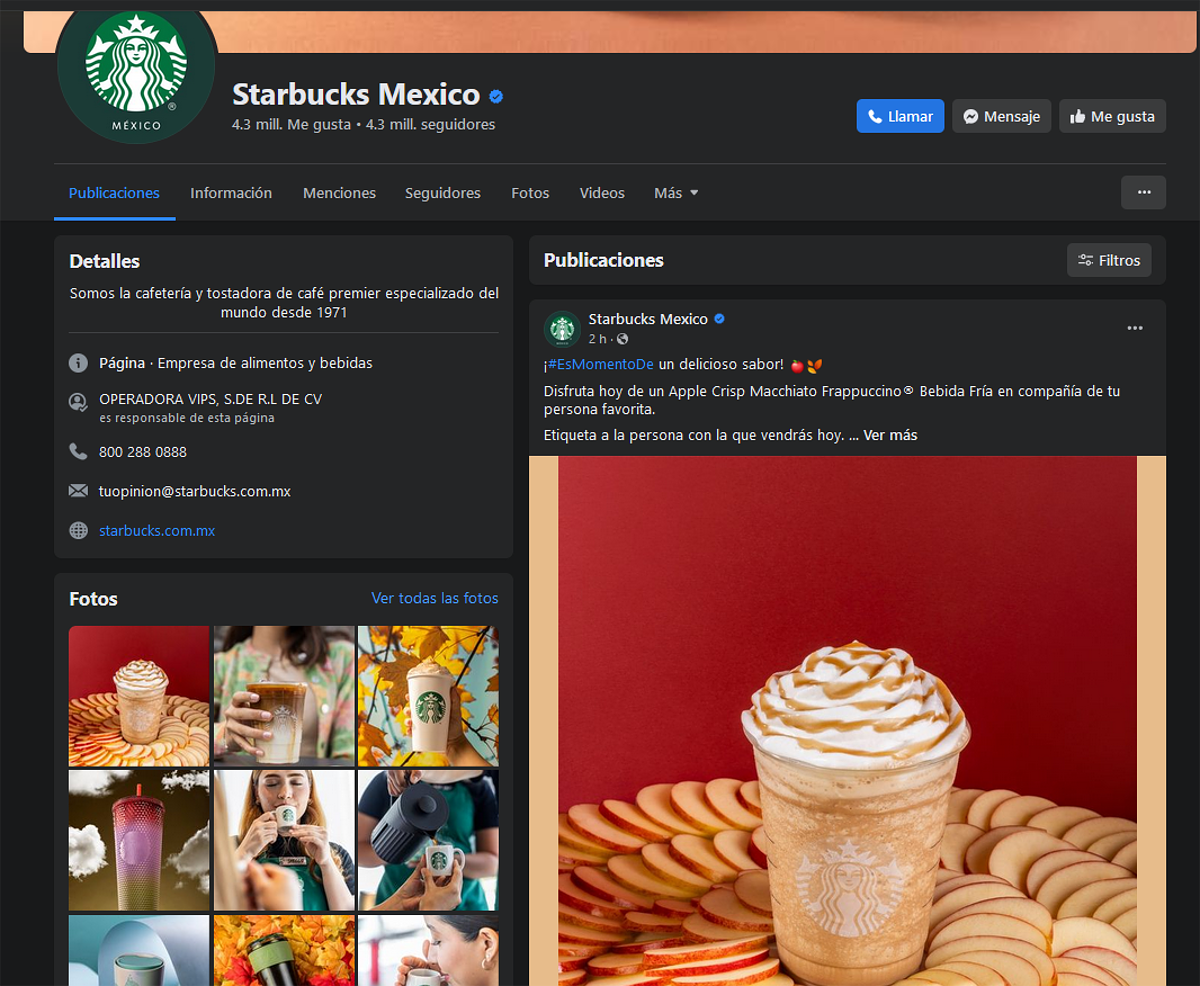Open the autumn leaves cup photo thumbnail

pyautogui.click(x=428, y=696)
